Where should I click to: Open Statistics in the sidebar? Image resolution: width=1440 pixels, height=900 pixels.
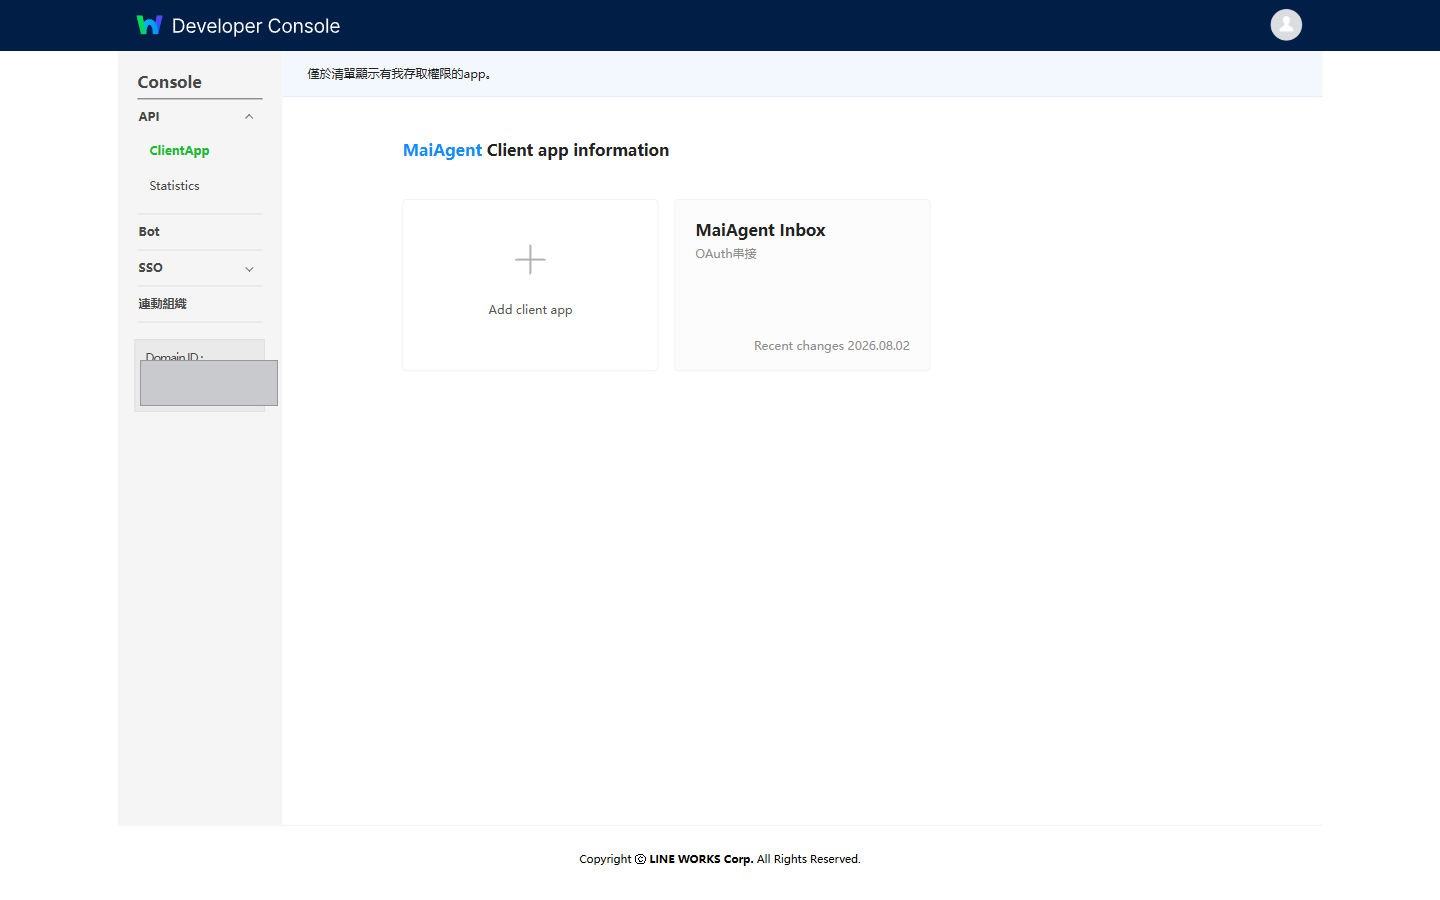tap(174, 186)
